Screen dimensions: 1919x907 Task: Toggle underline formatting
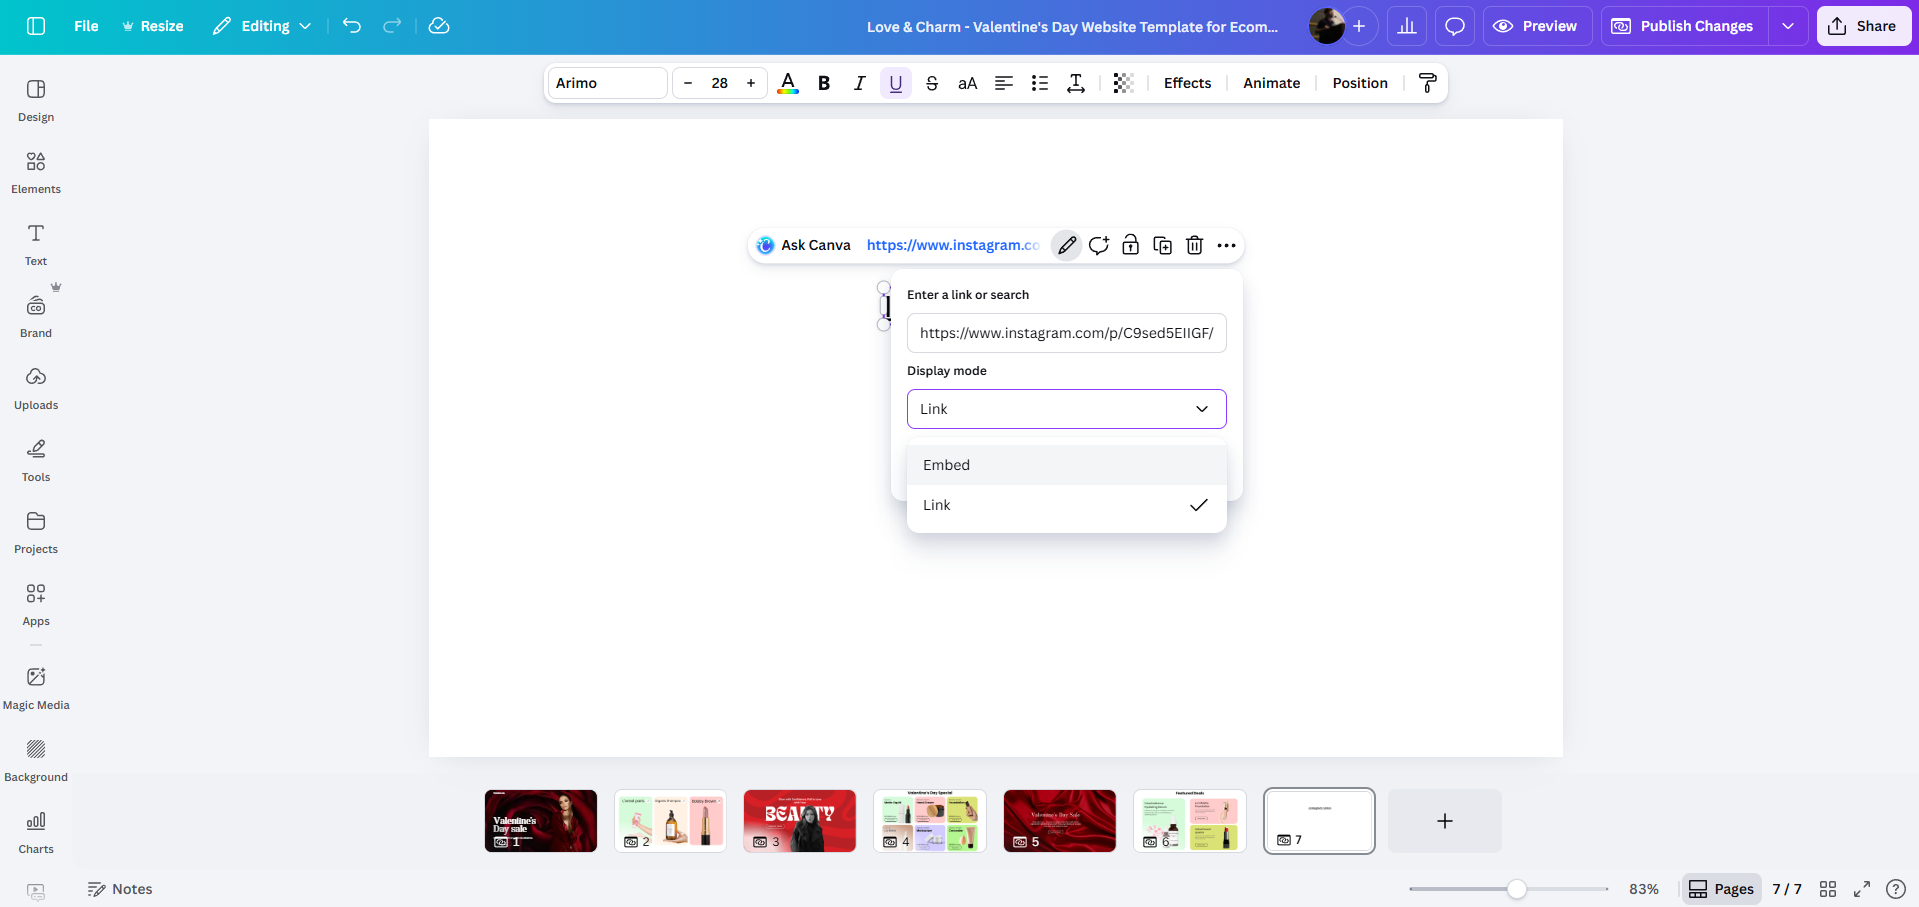click(x=895, y=83)
